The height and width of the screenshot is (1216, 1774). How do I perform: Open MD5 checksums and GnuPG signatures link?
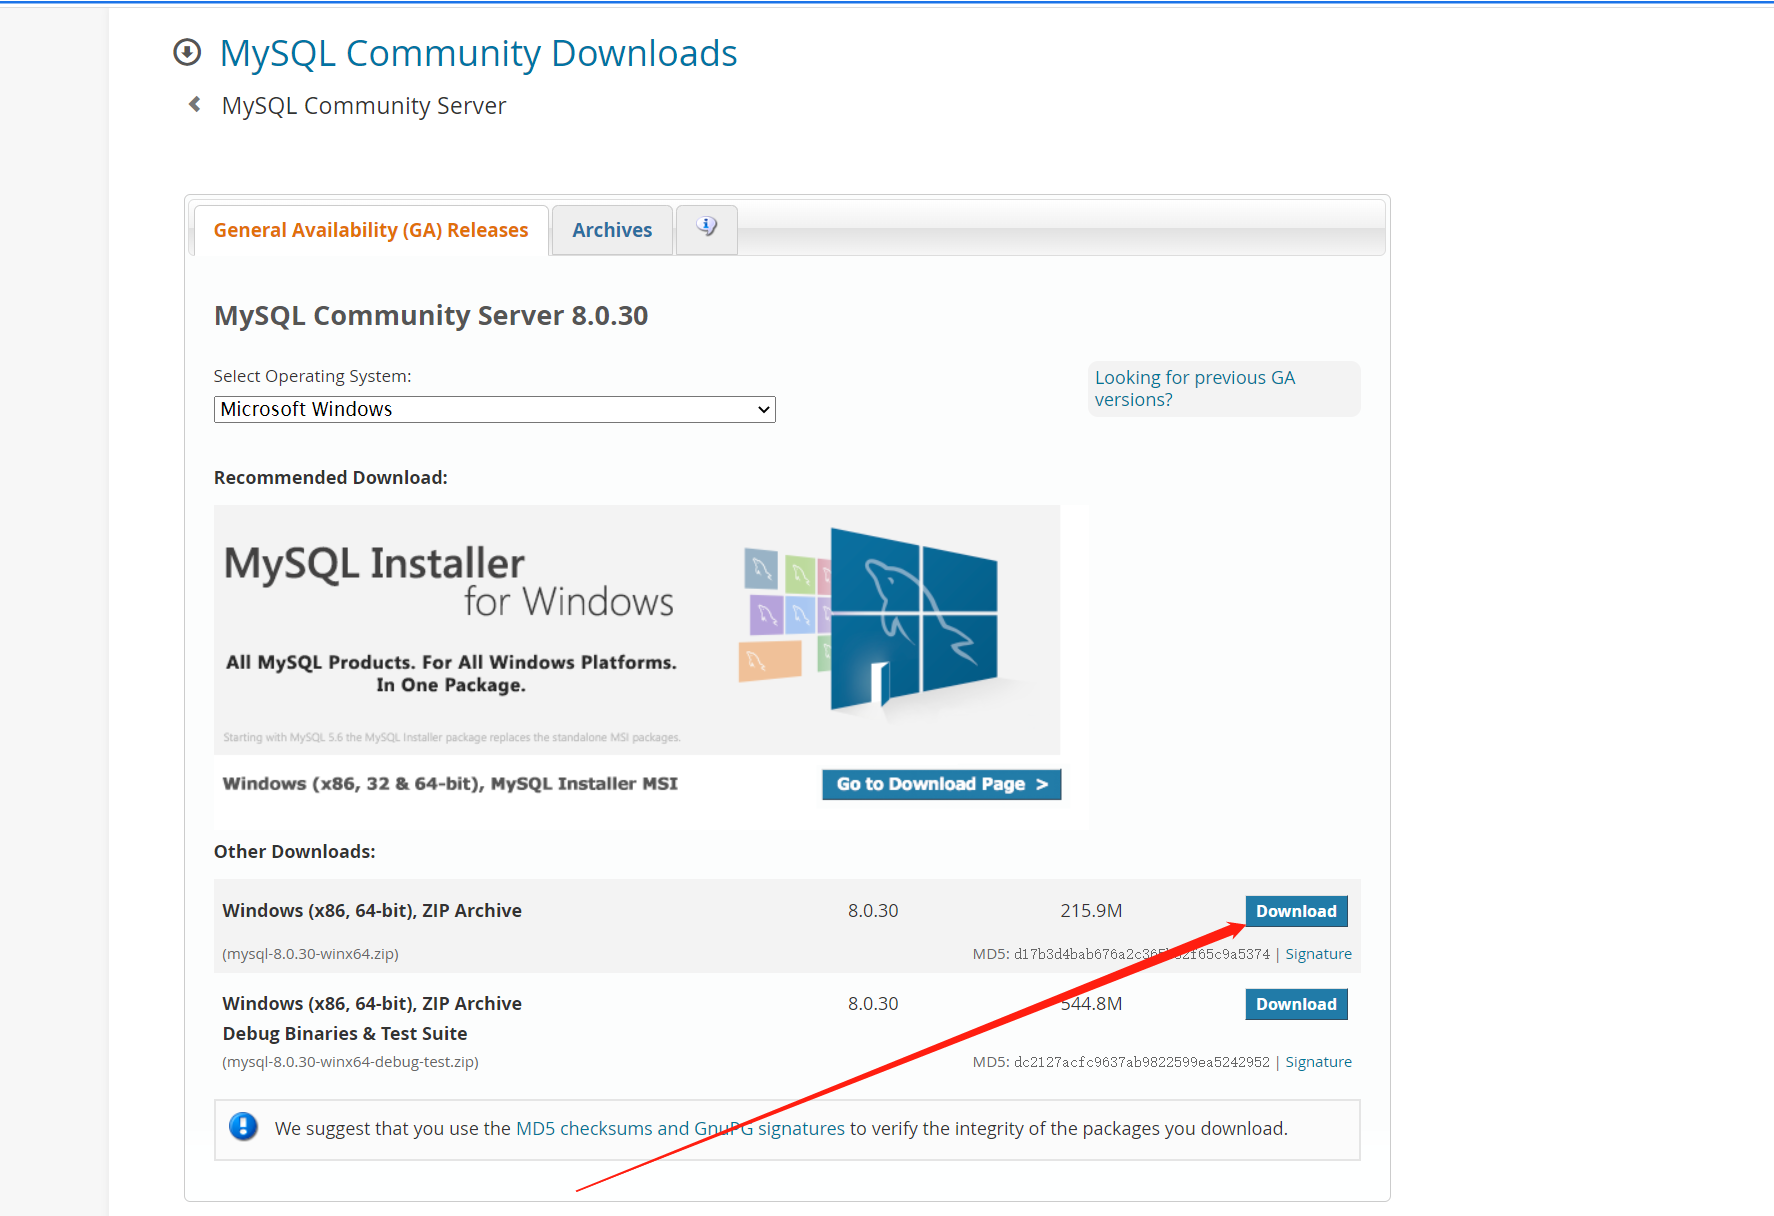680,1128
